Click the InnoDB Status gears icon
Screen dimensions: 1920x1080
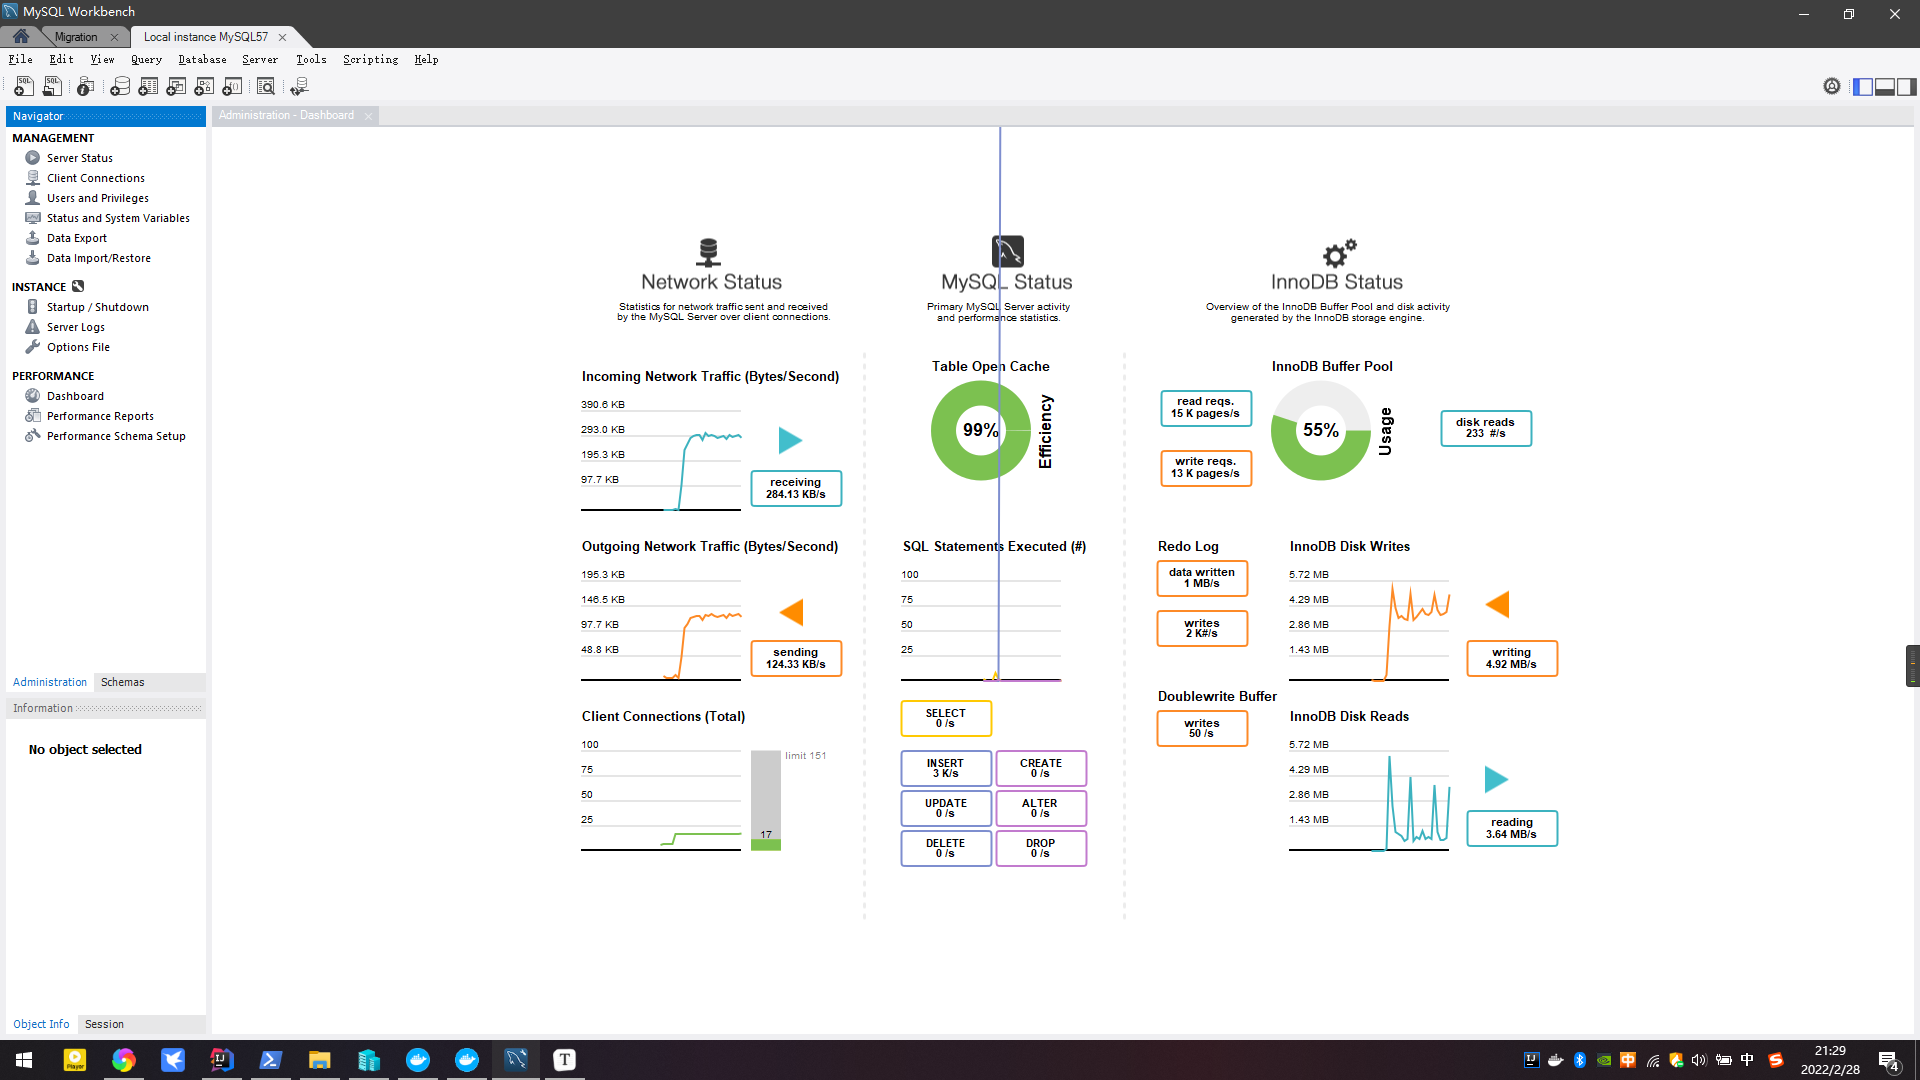[x=1339, y=253]
